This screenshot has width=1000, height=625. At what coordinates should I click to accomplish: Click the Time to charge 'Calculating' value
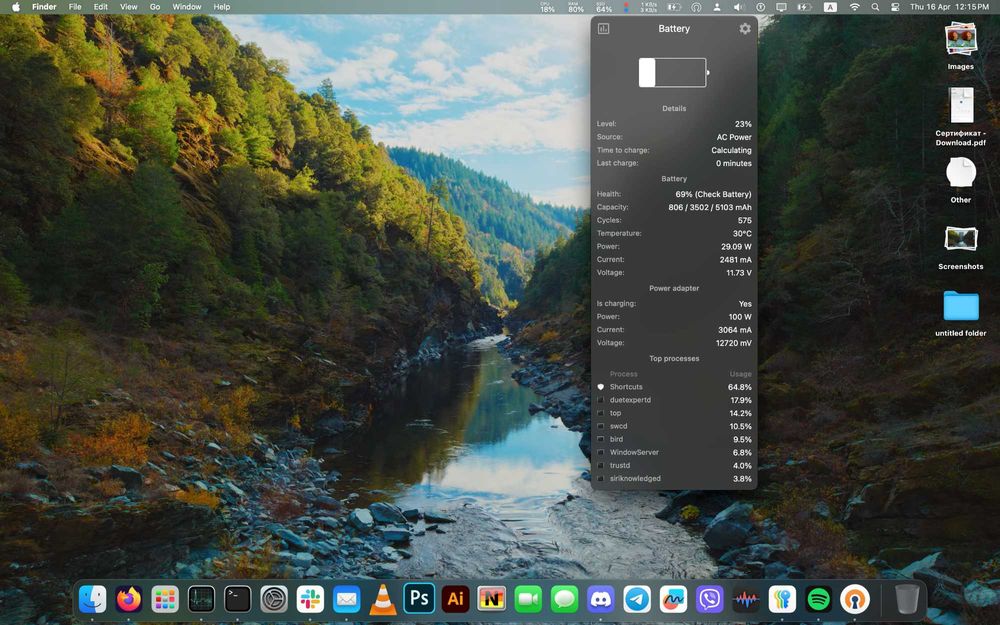[x=731, y=151]
